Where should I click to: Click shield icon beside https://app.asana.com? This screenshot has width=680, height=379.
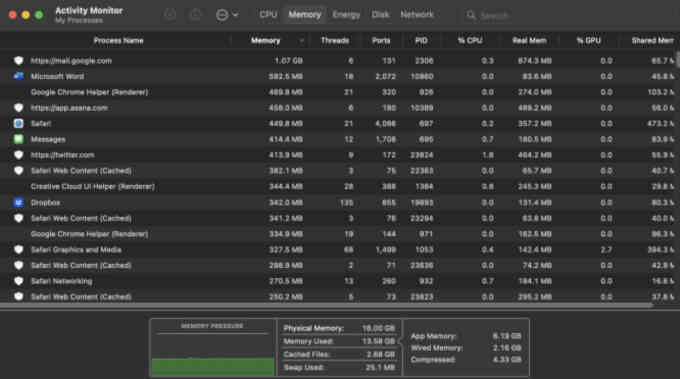[x=18, y=108]
